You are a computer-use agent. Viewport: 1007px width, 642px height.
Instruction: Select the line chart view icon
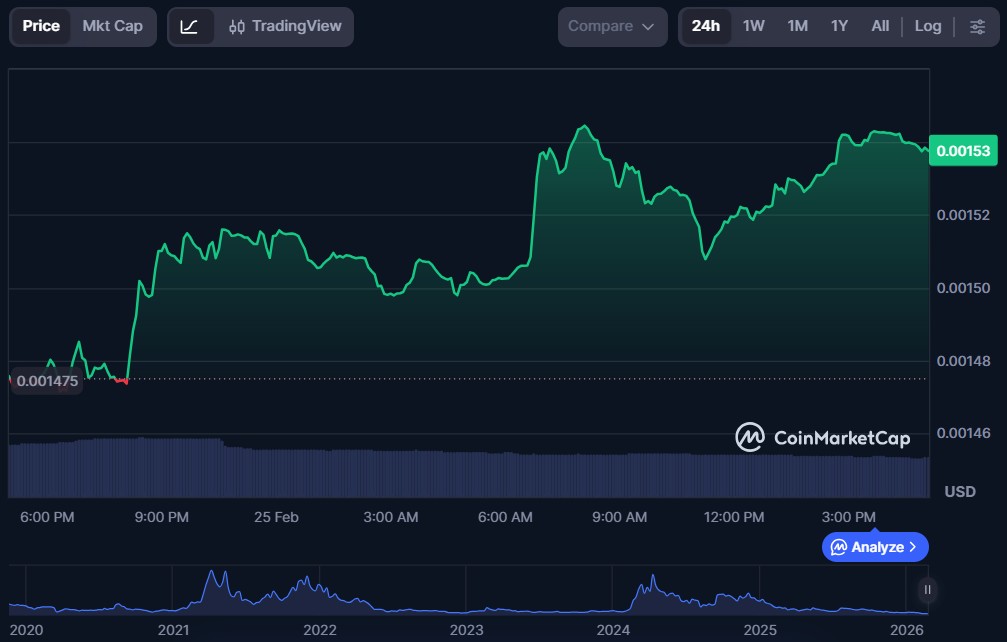pyautogui.click(x=189, y=26)
